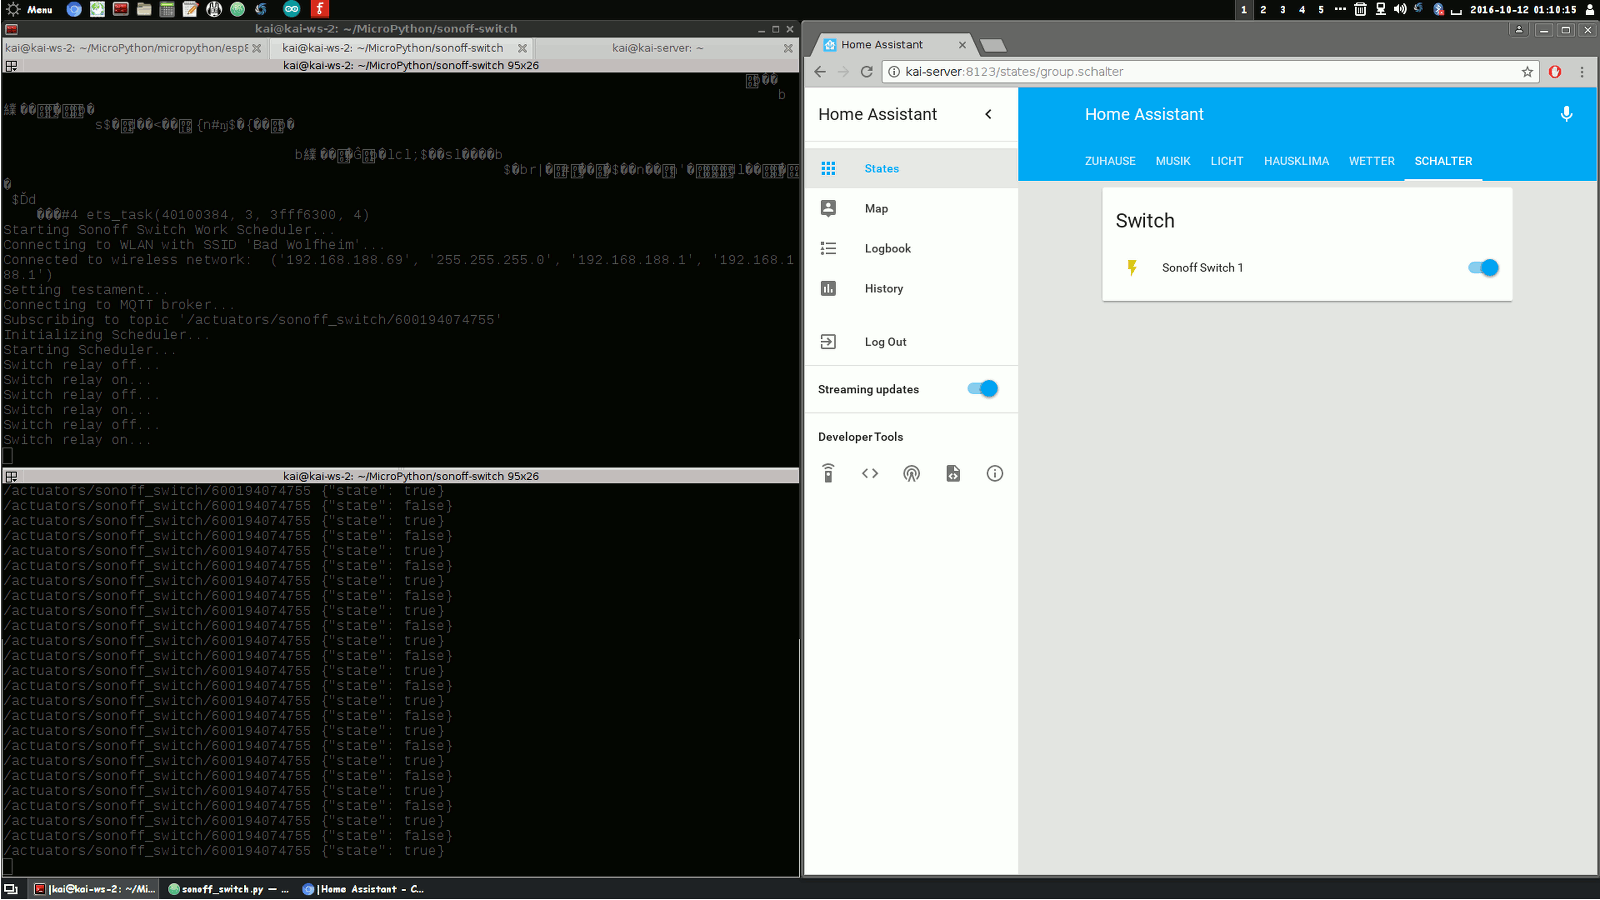Open a new Chrome tab
Viewport: 1600px width, 900px height.
tap(992, 45)
